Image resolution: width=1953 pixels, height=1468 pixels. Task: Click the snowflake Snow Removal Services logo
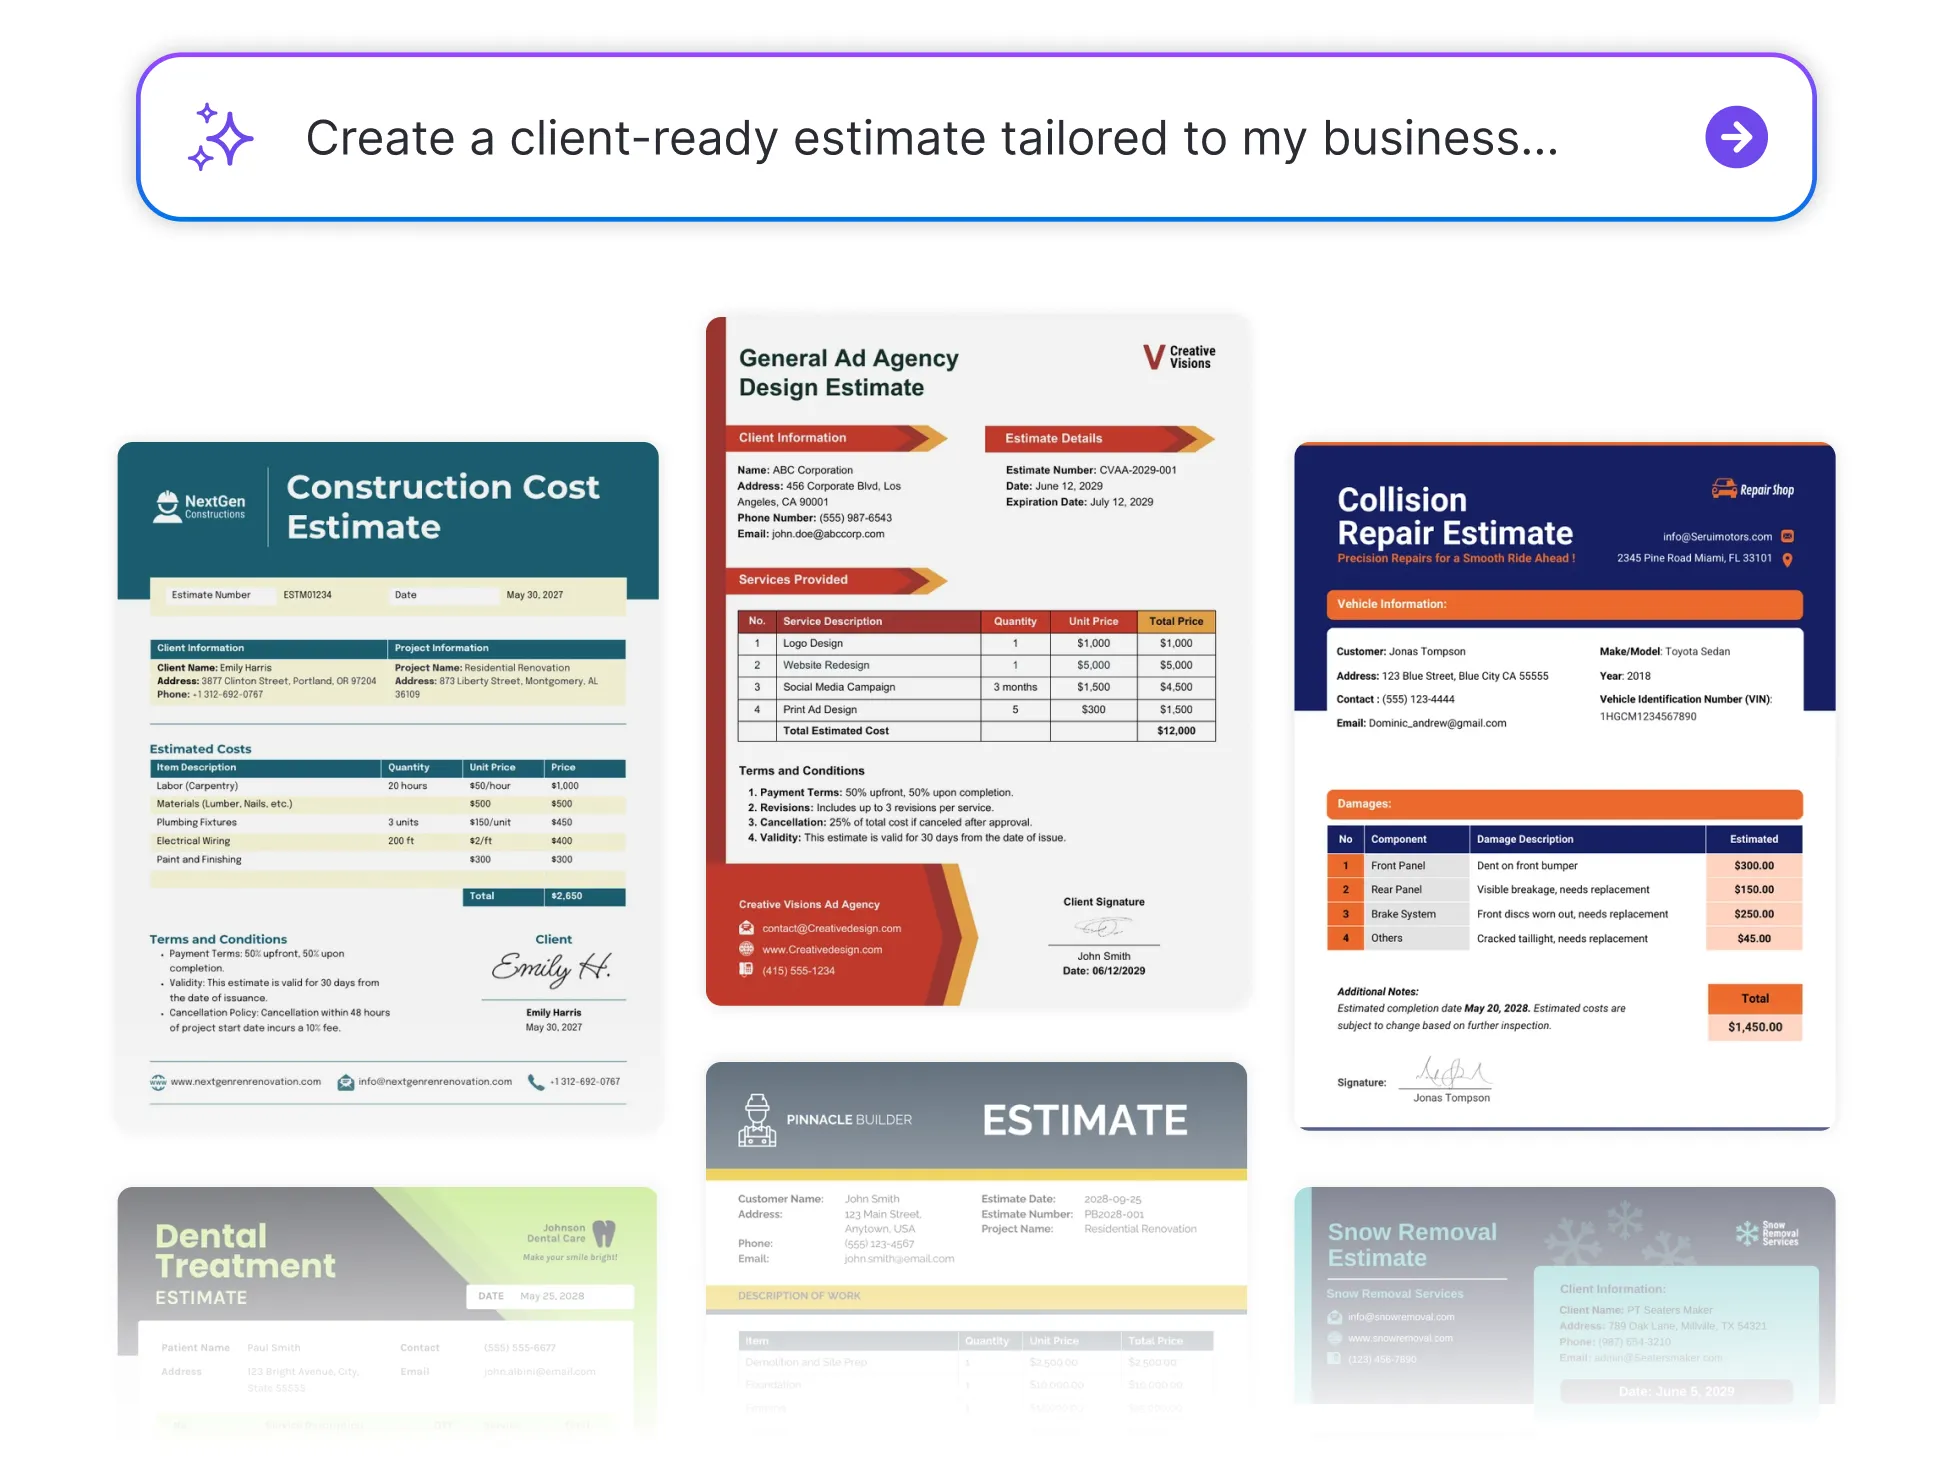click(1746, 1233)
